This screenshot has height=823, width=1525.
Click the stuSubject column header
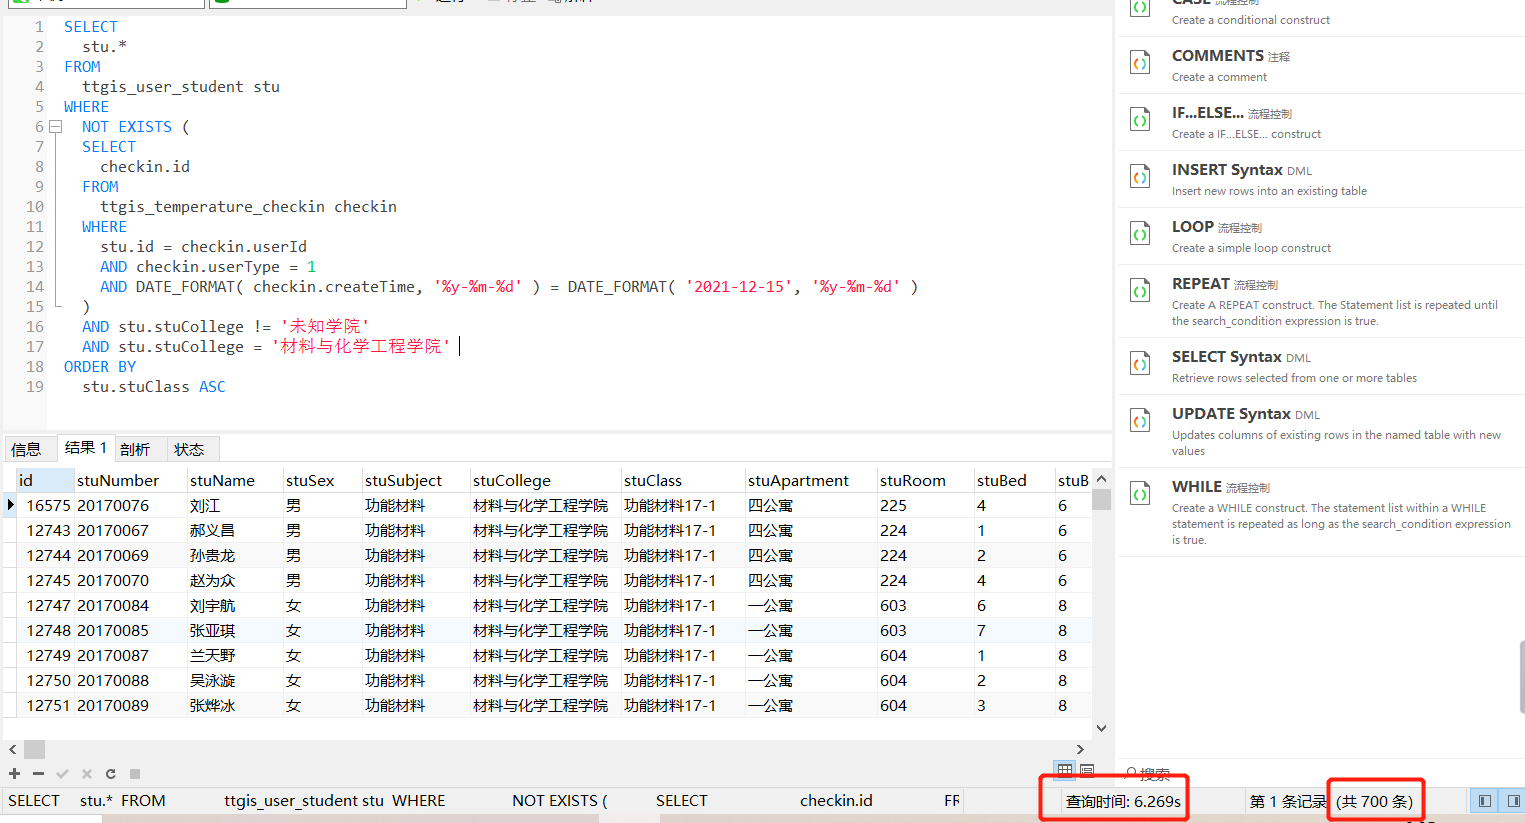(x=416, y=480)
